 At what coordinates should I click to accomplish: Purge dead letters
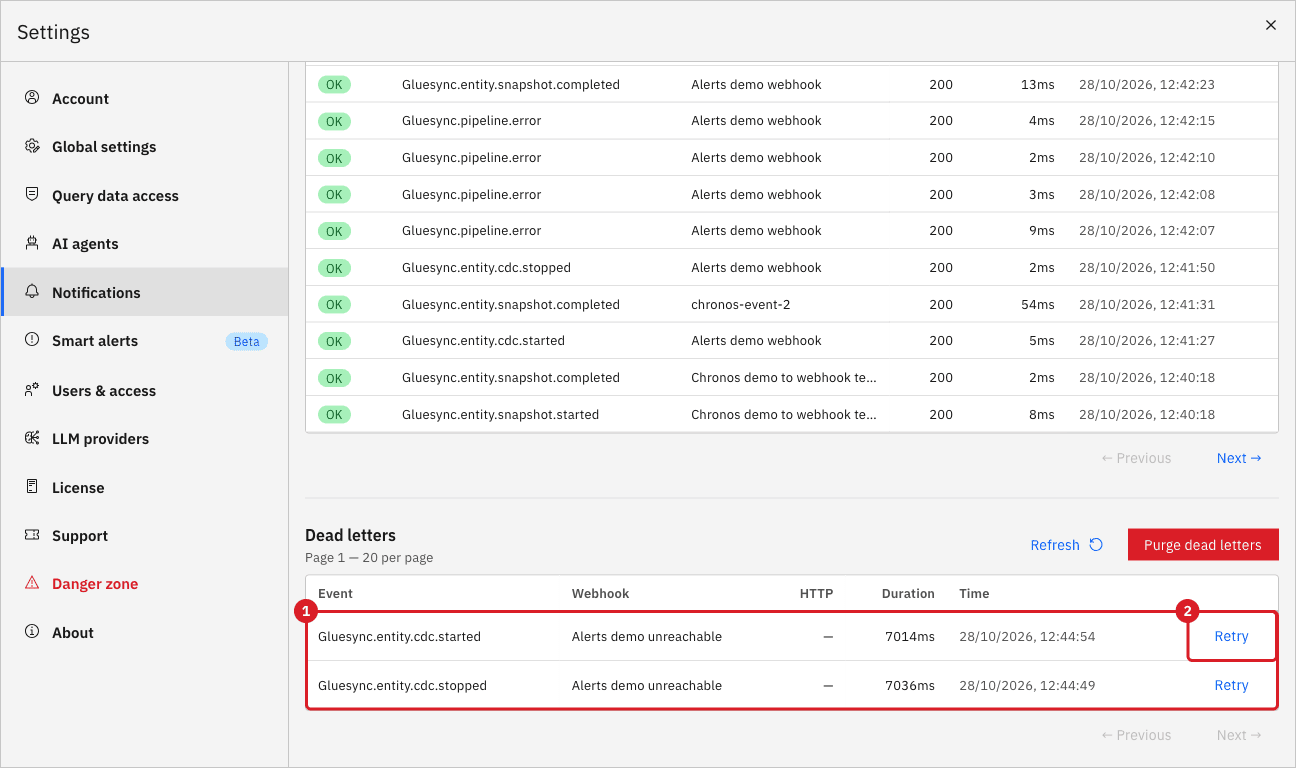pyautogui.click(x=1203, y=545)
